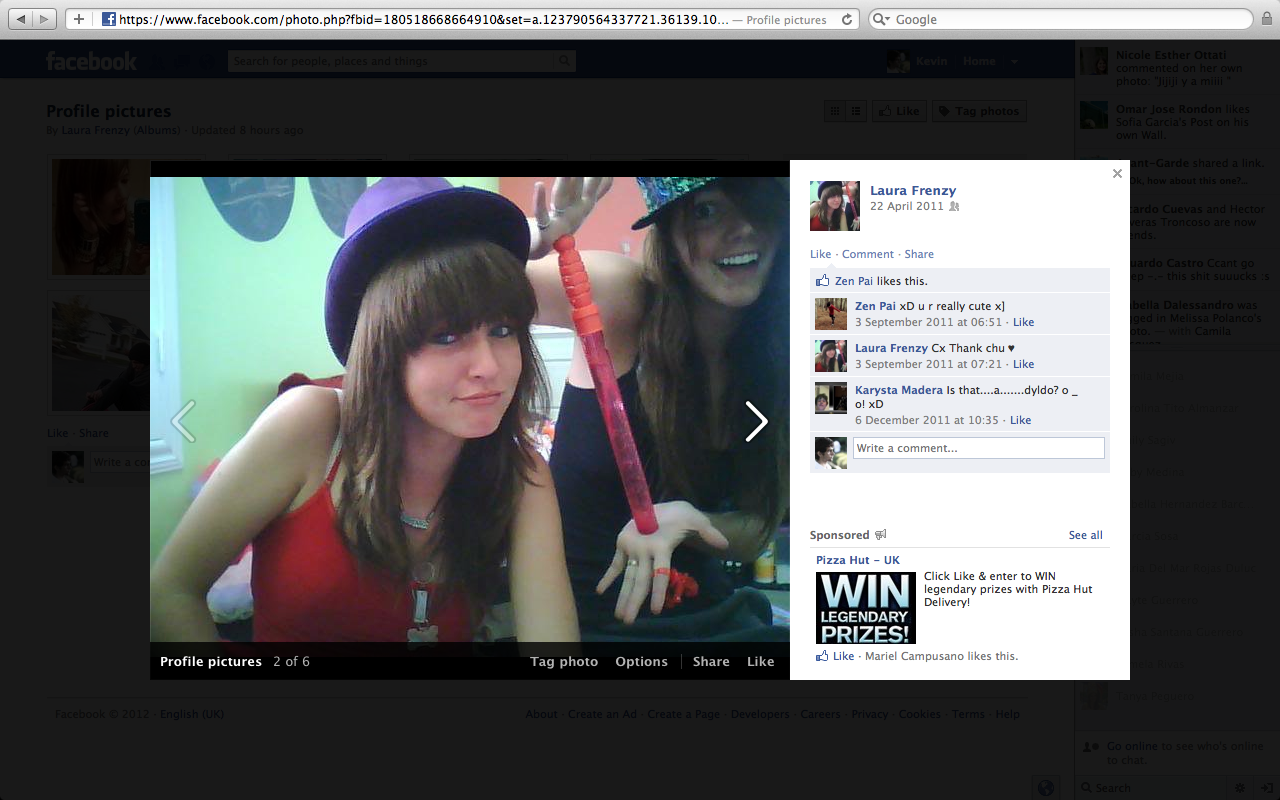This screenshot has width=1280, height=800.
Task: Click the Tag photos button on the album page
Action: point(978,111)
